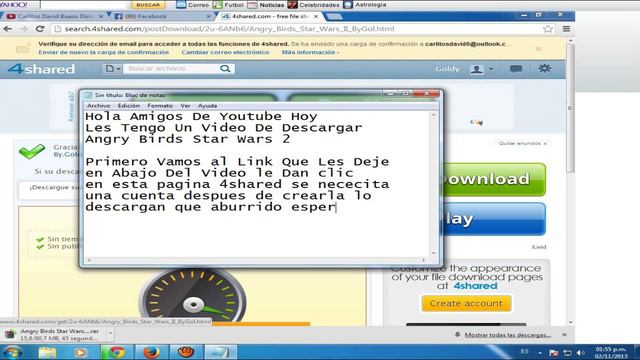Click the 4shared Buscar archivos field
This screenshot has width=640, height=360.
(x=171, y=69)
